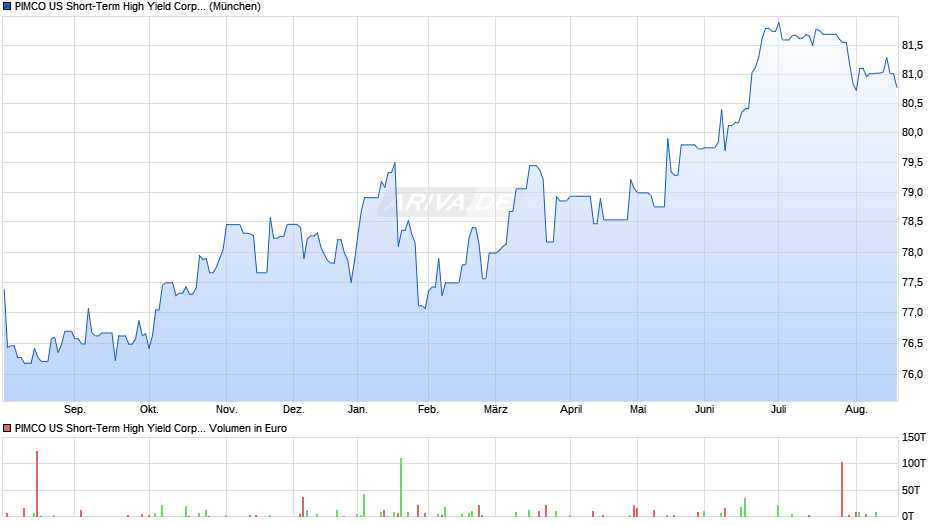Image resolution: width=940 pixels, height=526 pixels.
Task: Click the 'April' month label
Action: [571, 410]
